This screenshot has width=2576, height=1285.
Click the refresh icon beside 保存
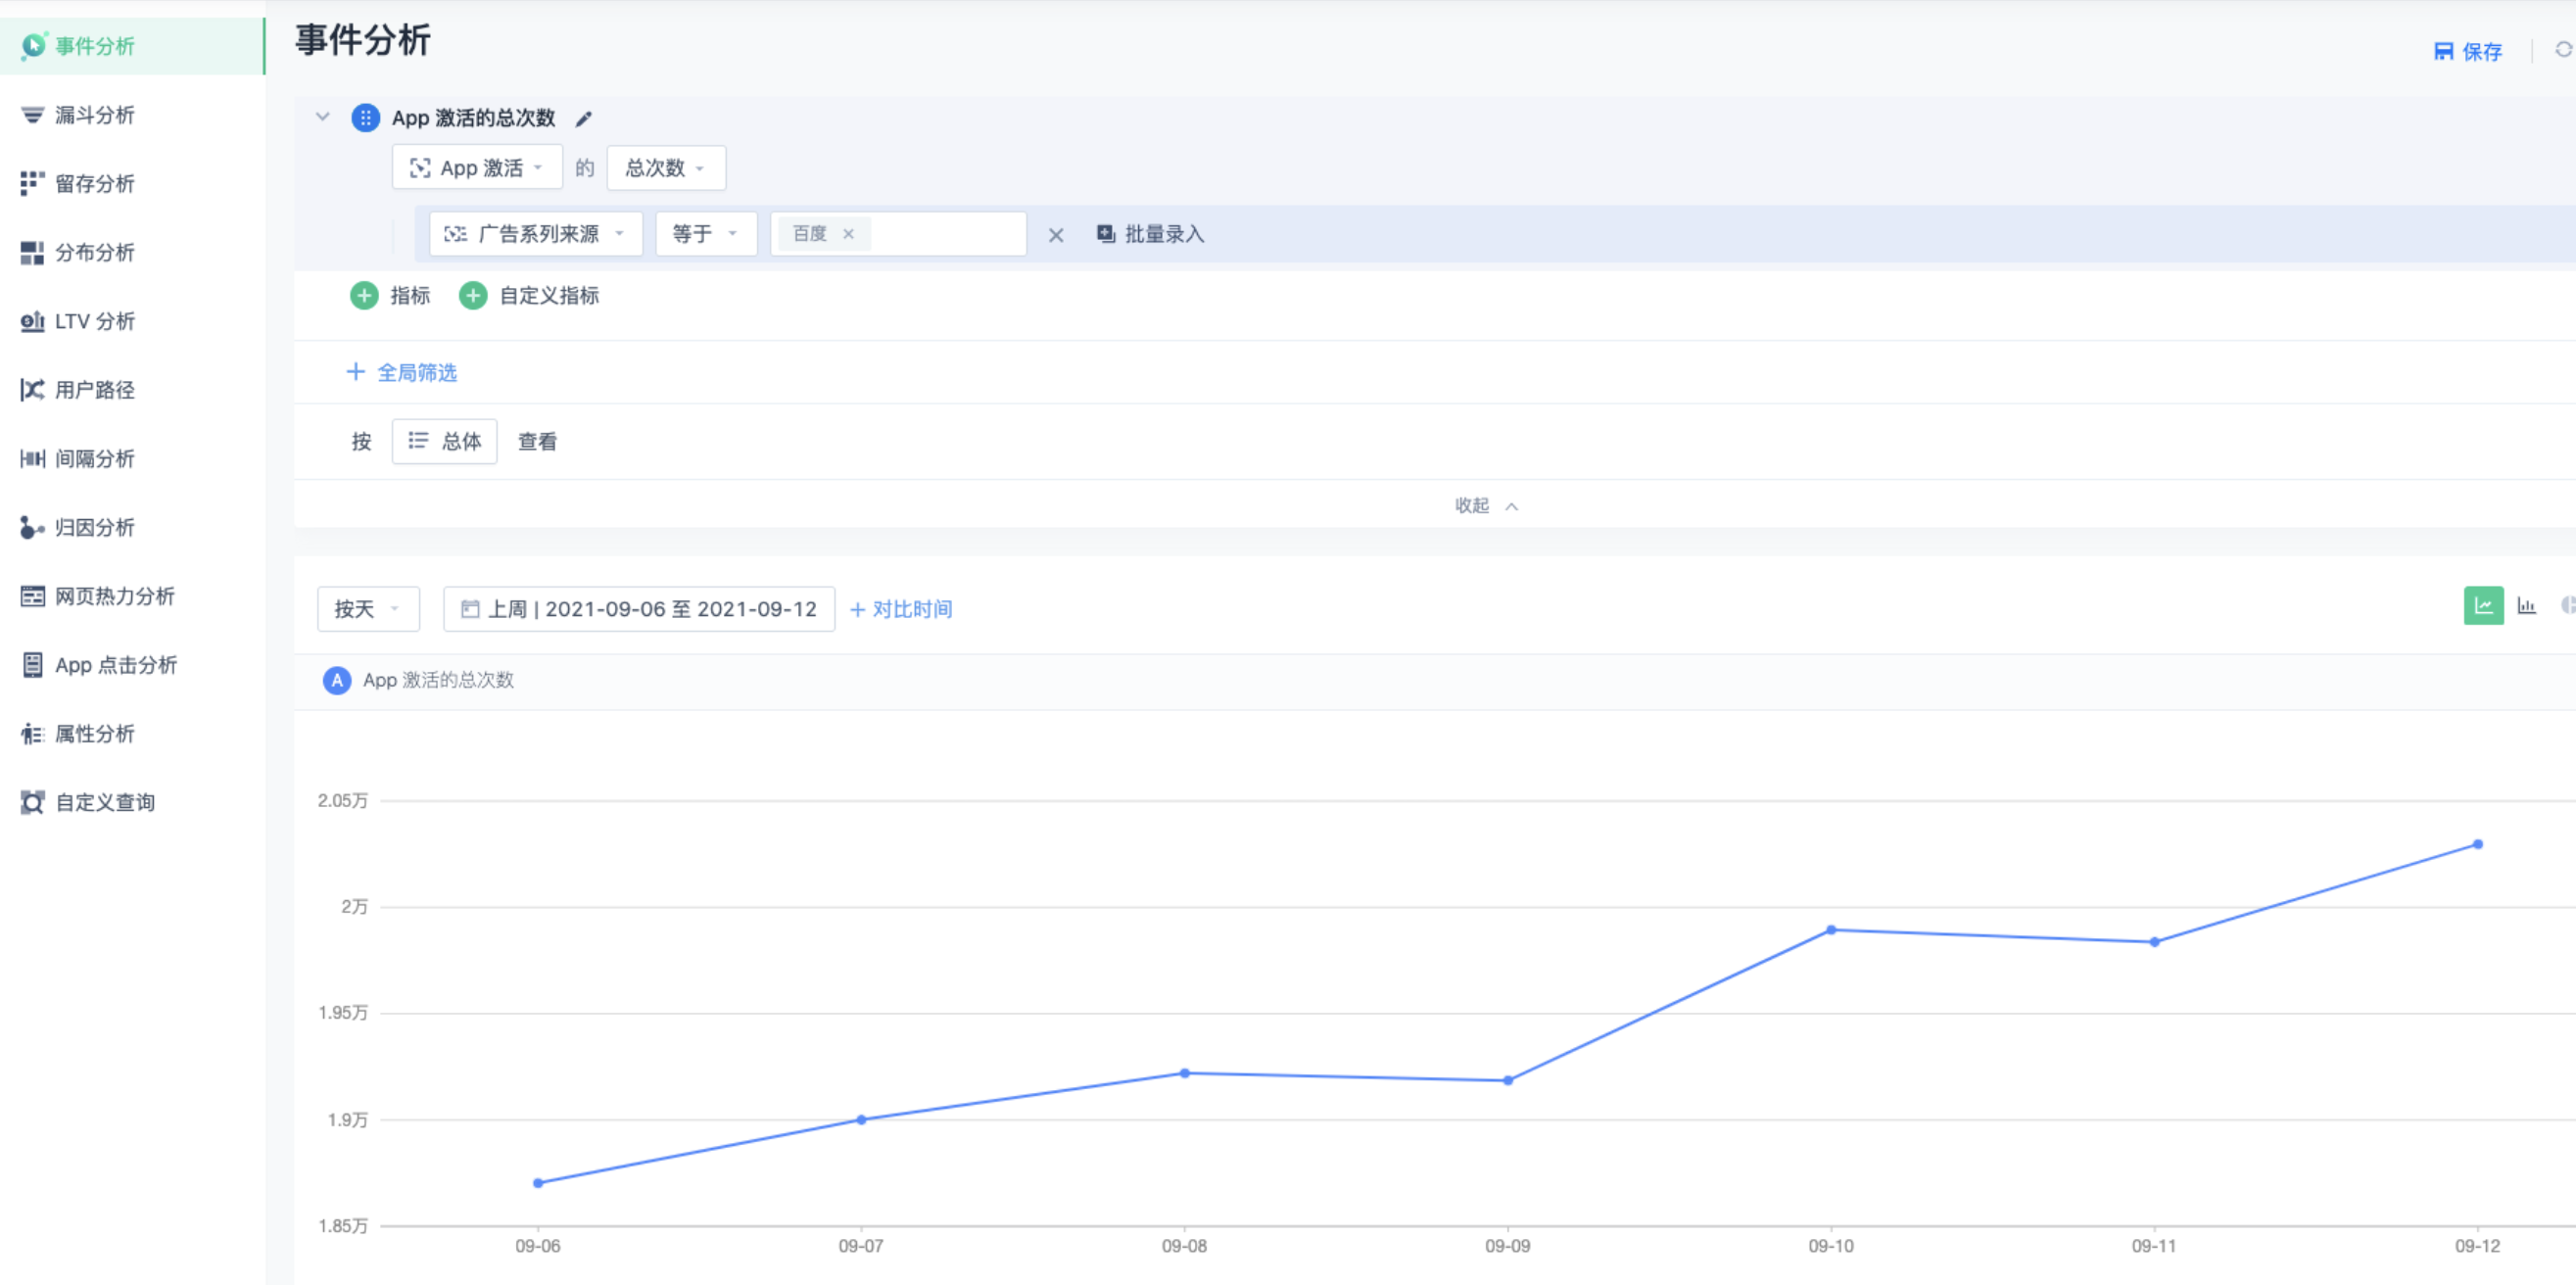click(2563, 50)
